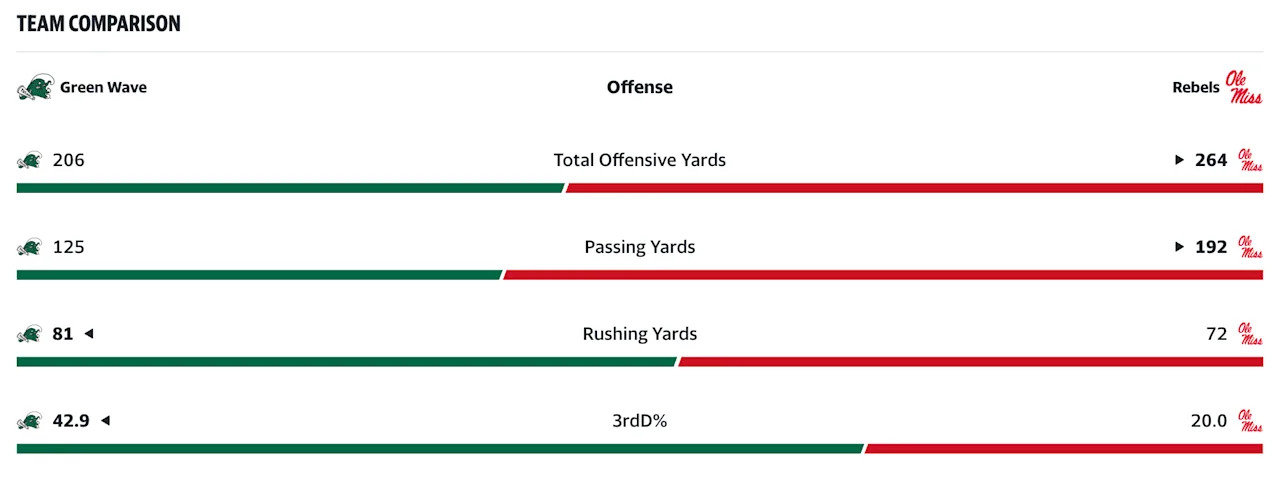
Task: Click Ole Miss icon beside 264 yards
Action: pyautogui.click(x=1250, y=160)
